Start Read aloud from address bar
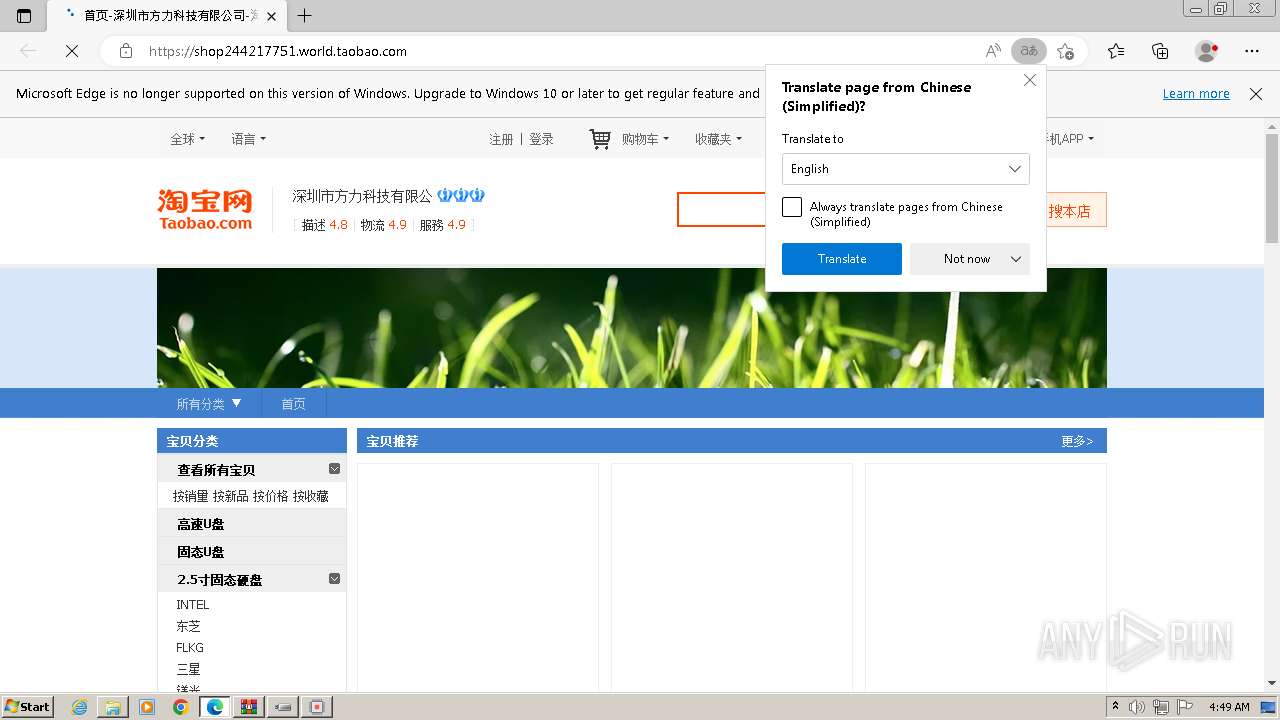Viewport: 1280px width, 720px height. pos(993,51)
